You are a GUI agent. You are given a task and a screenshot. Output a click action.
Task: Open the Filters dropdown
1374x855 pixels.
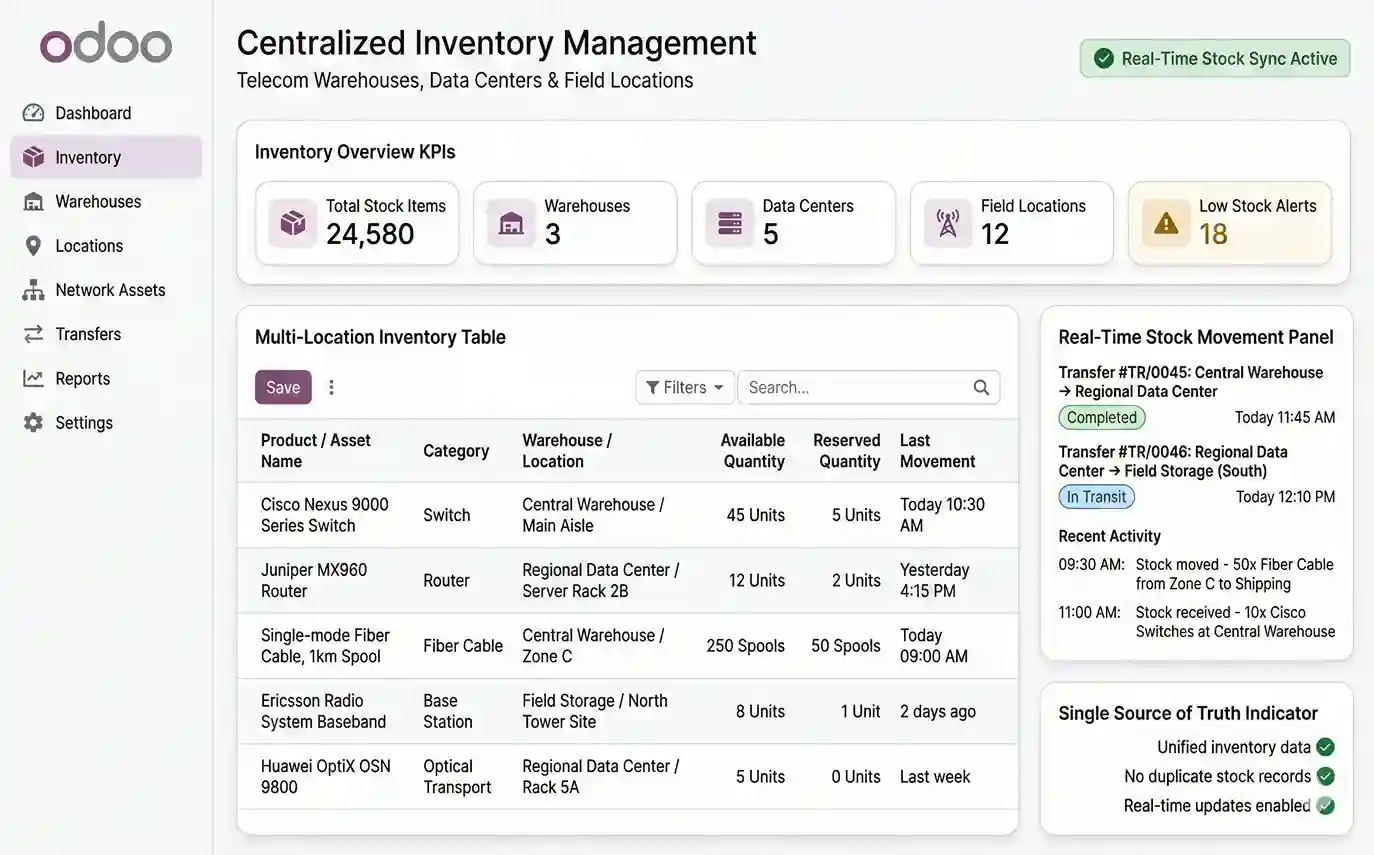tap(684, 387)
